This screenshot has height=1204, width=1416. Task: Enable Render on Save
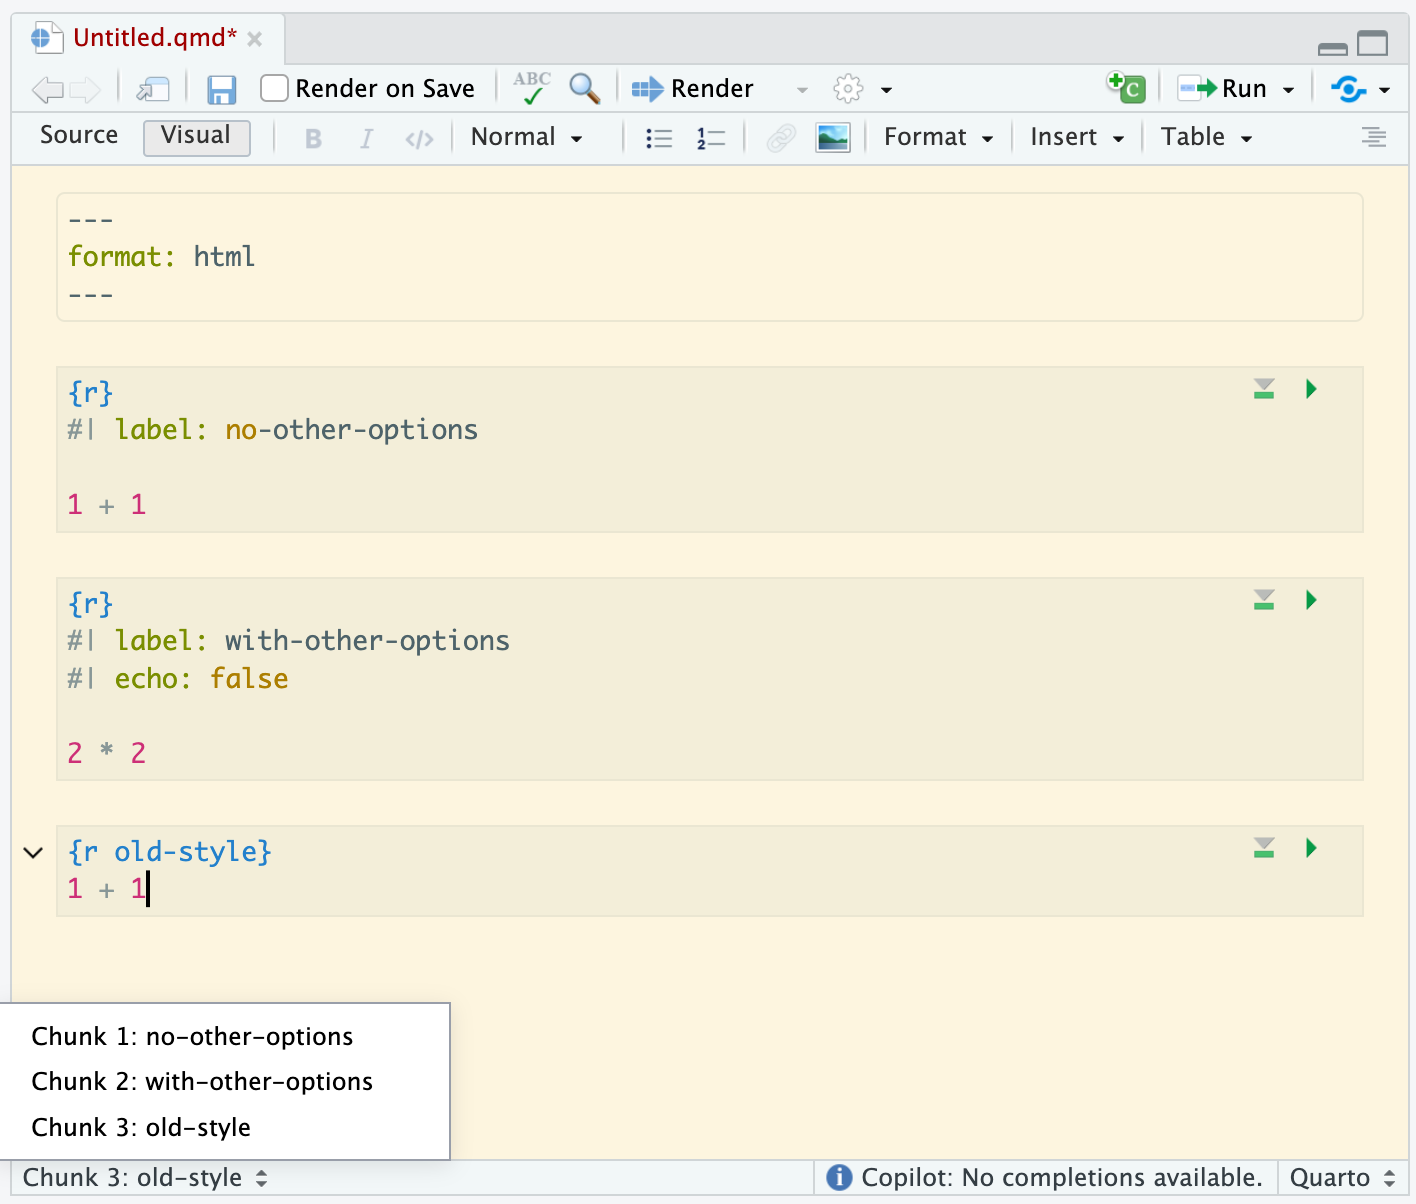pos(273,88)
